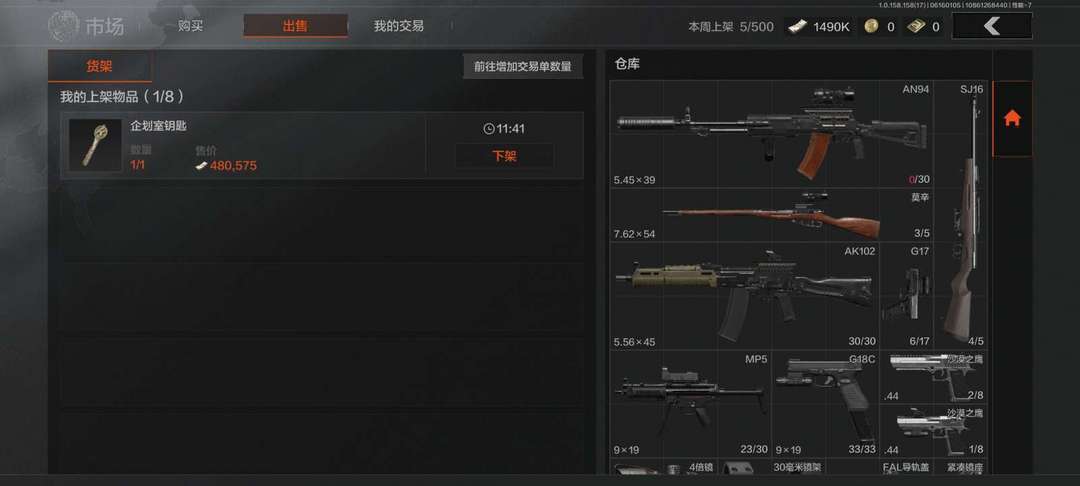This screenshot has height=486, width=1080.
Task: Open the 我的交易 tab
Action: [399, 26]
